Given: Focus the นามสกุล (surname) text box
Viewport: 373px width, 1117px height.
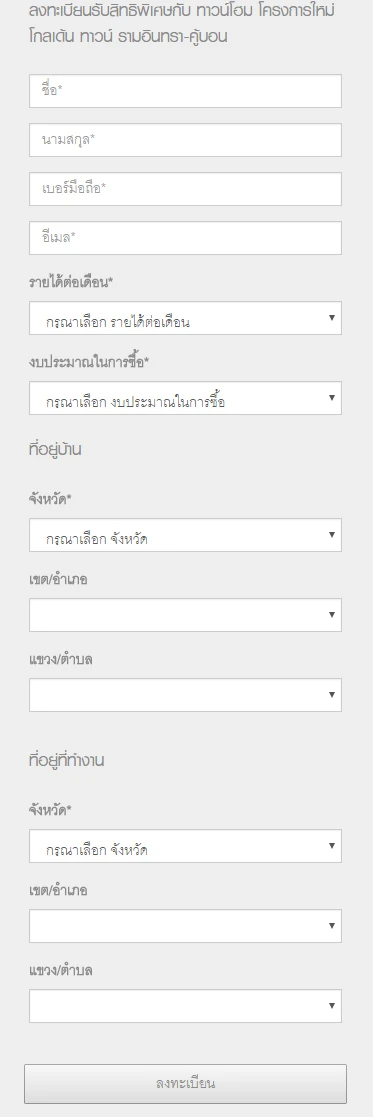Looking at the screenshot, I should tap(185, 140).
